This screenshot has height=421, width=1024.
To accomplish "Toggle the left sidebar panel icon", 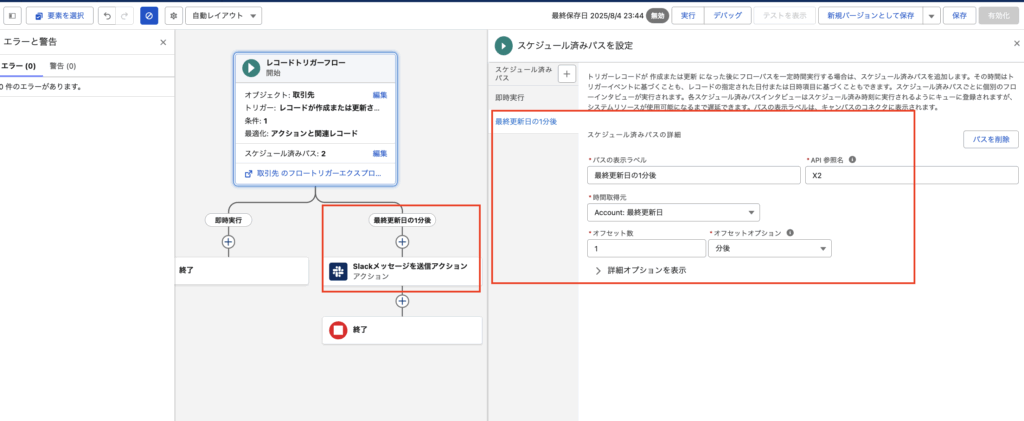I will [x=12, y=16].
